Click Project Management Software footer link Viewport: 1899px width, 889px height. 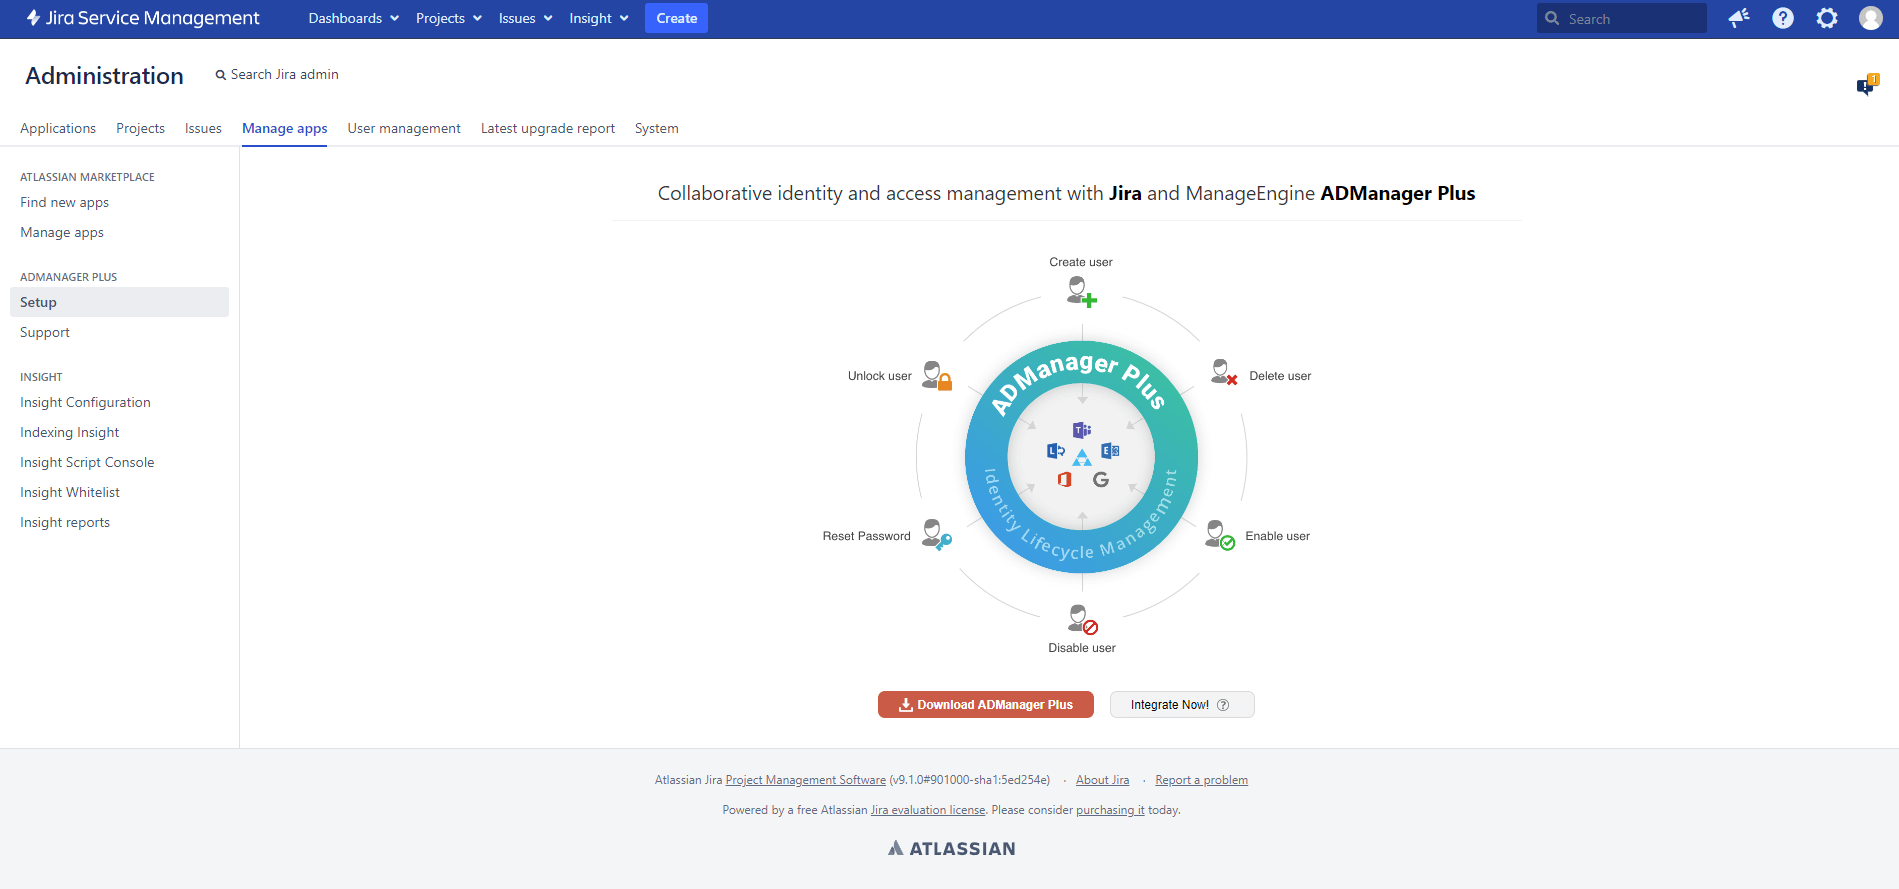pos(806,780)
